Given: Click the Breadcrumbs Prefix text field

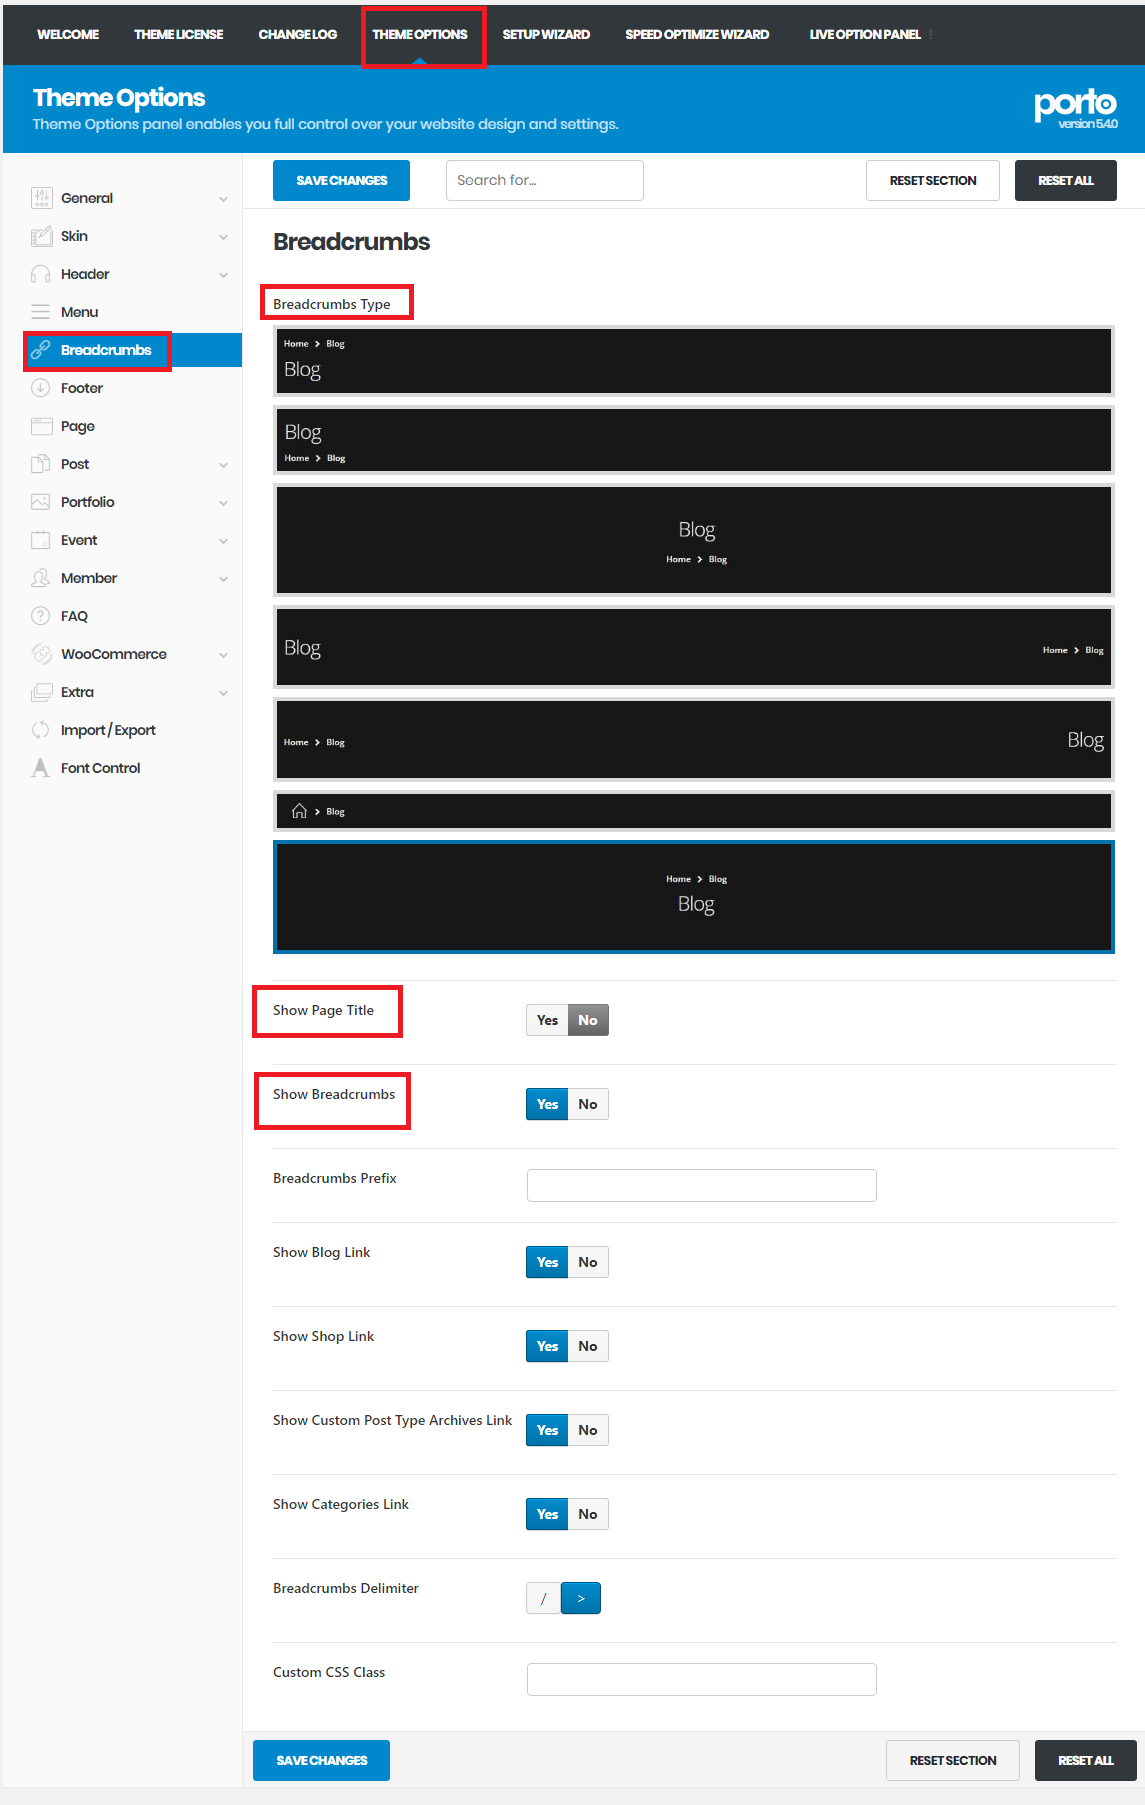Looking at the screenshot, I should pos(702,1185).
